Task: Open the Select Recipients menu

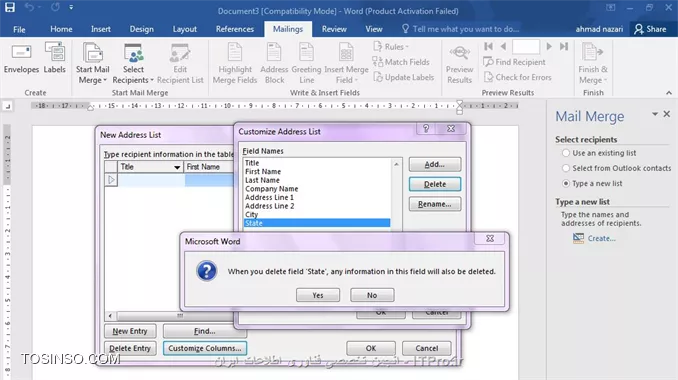Action: (133, 64)
